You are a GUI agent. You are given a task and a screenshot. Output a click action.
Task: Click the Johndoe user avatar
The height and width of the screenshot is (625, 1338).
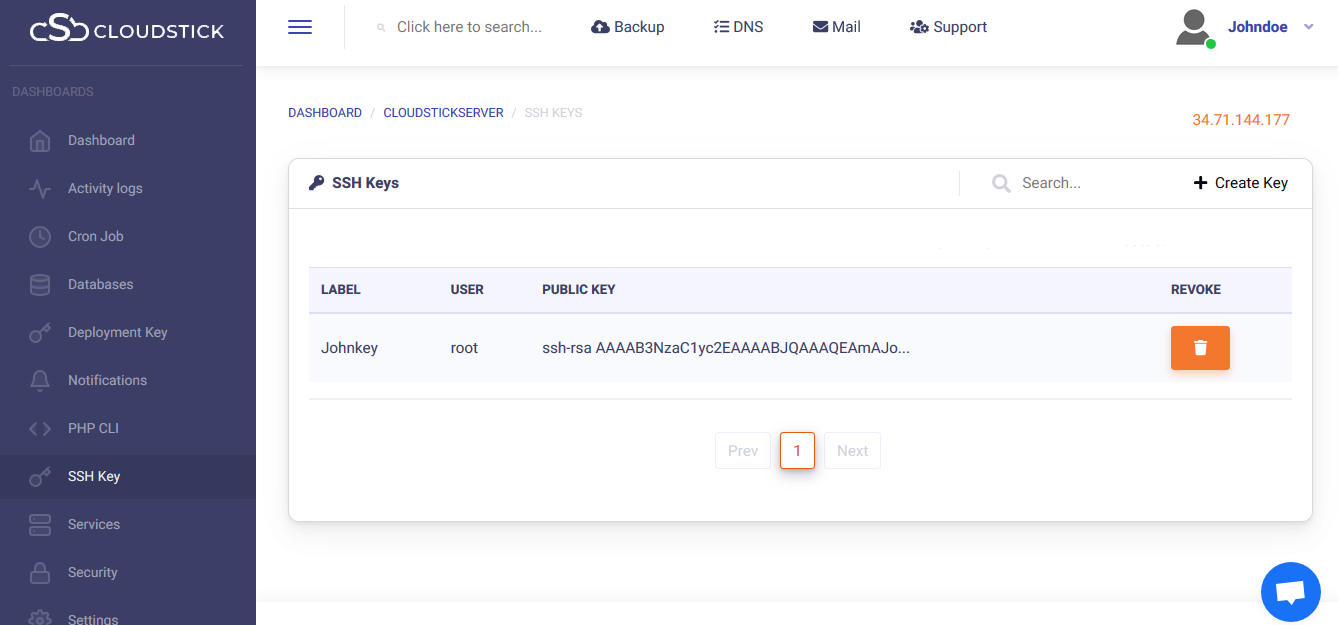pyautogui.click(x=1193, y=28)
